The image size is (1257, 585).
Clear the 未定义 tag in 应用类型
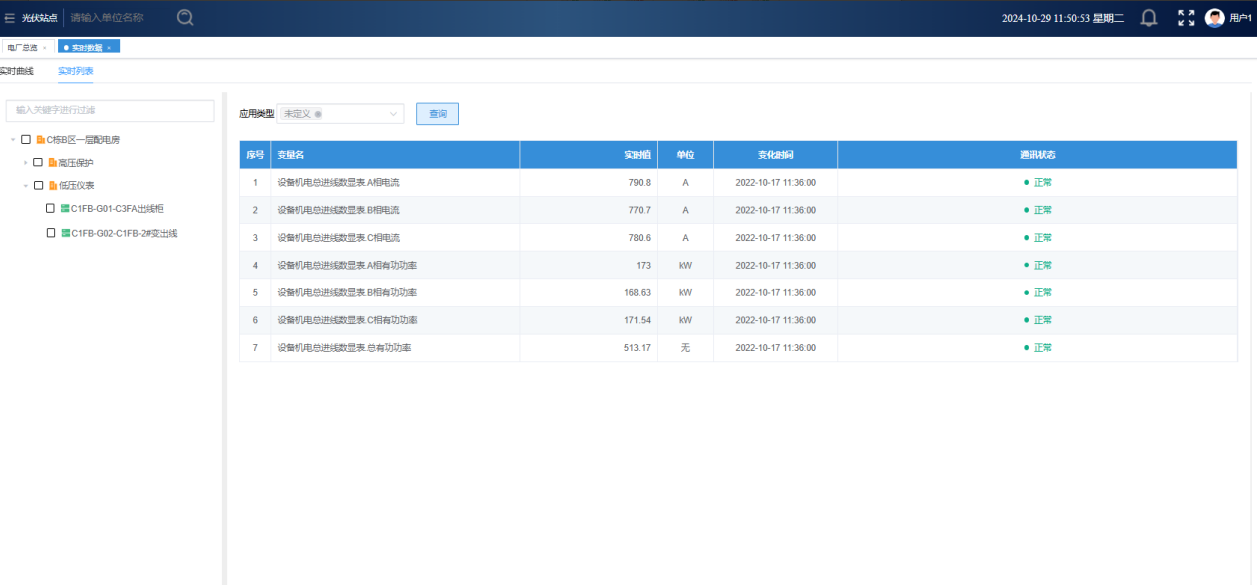[318, 114]
